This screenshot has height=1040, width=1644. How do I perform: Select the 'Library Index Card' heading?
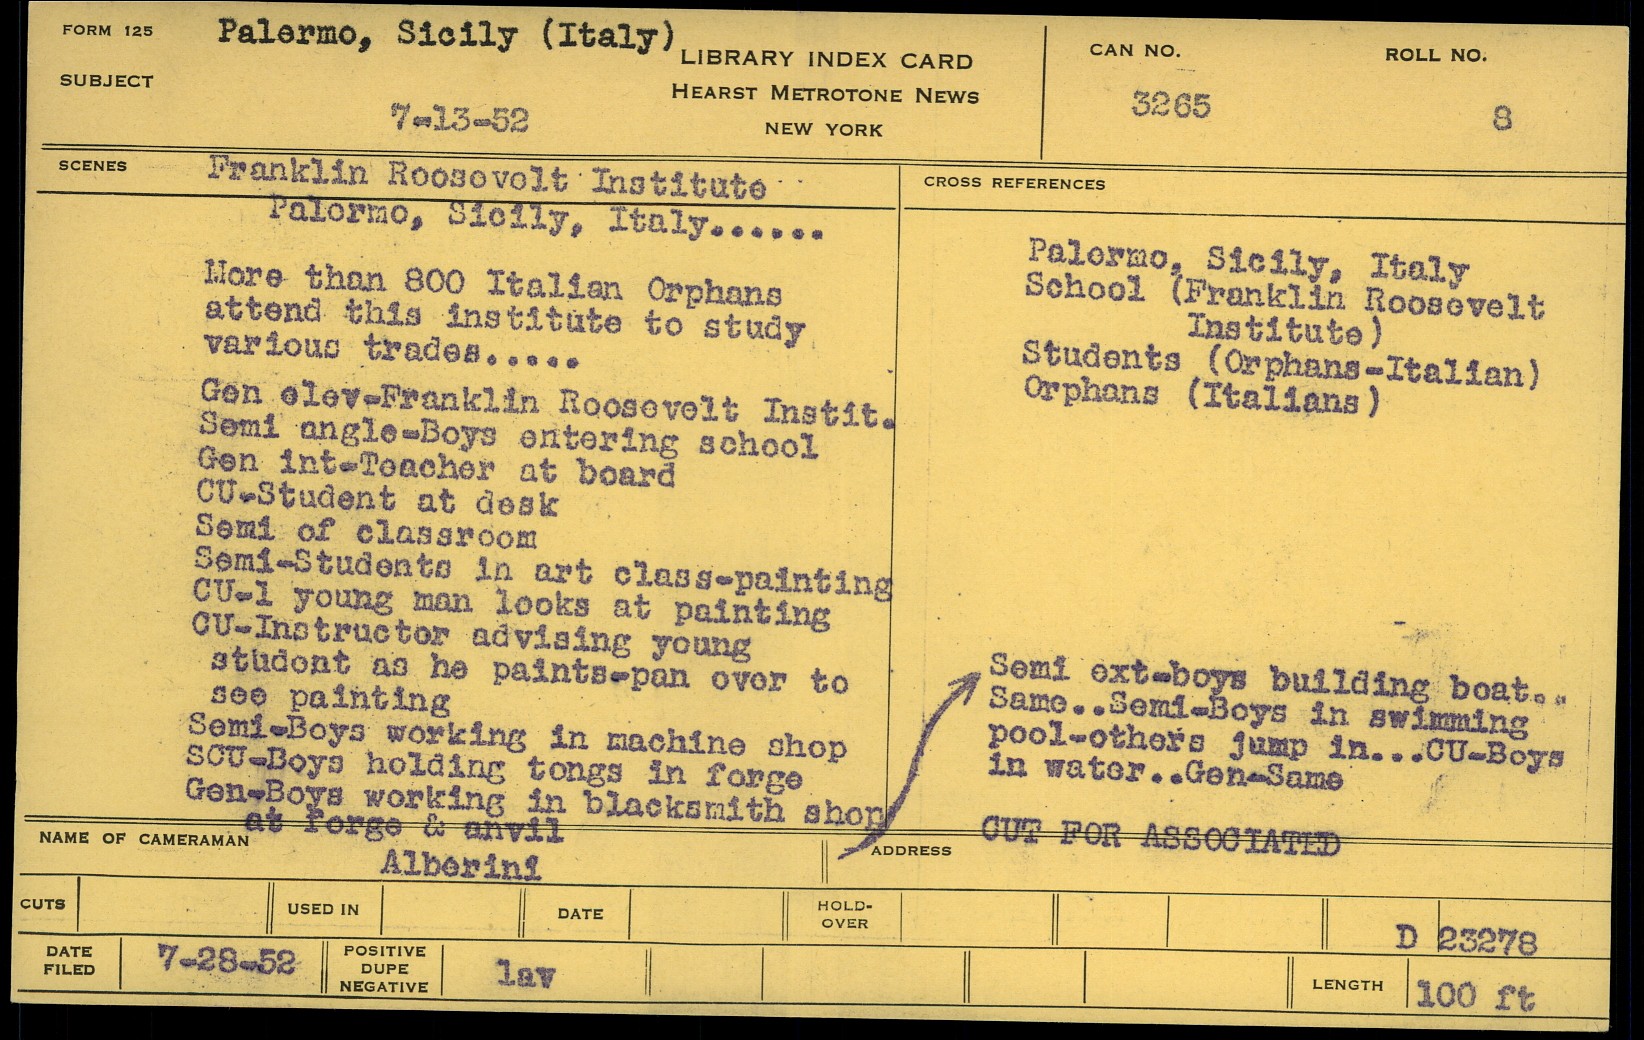pos(826,60)
